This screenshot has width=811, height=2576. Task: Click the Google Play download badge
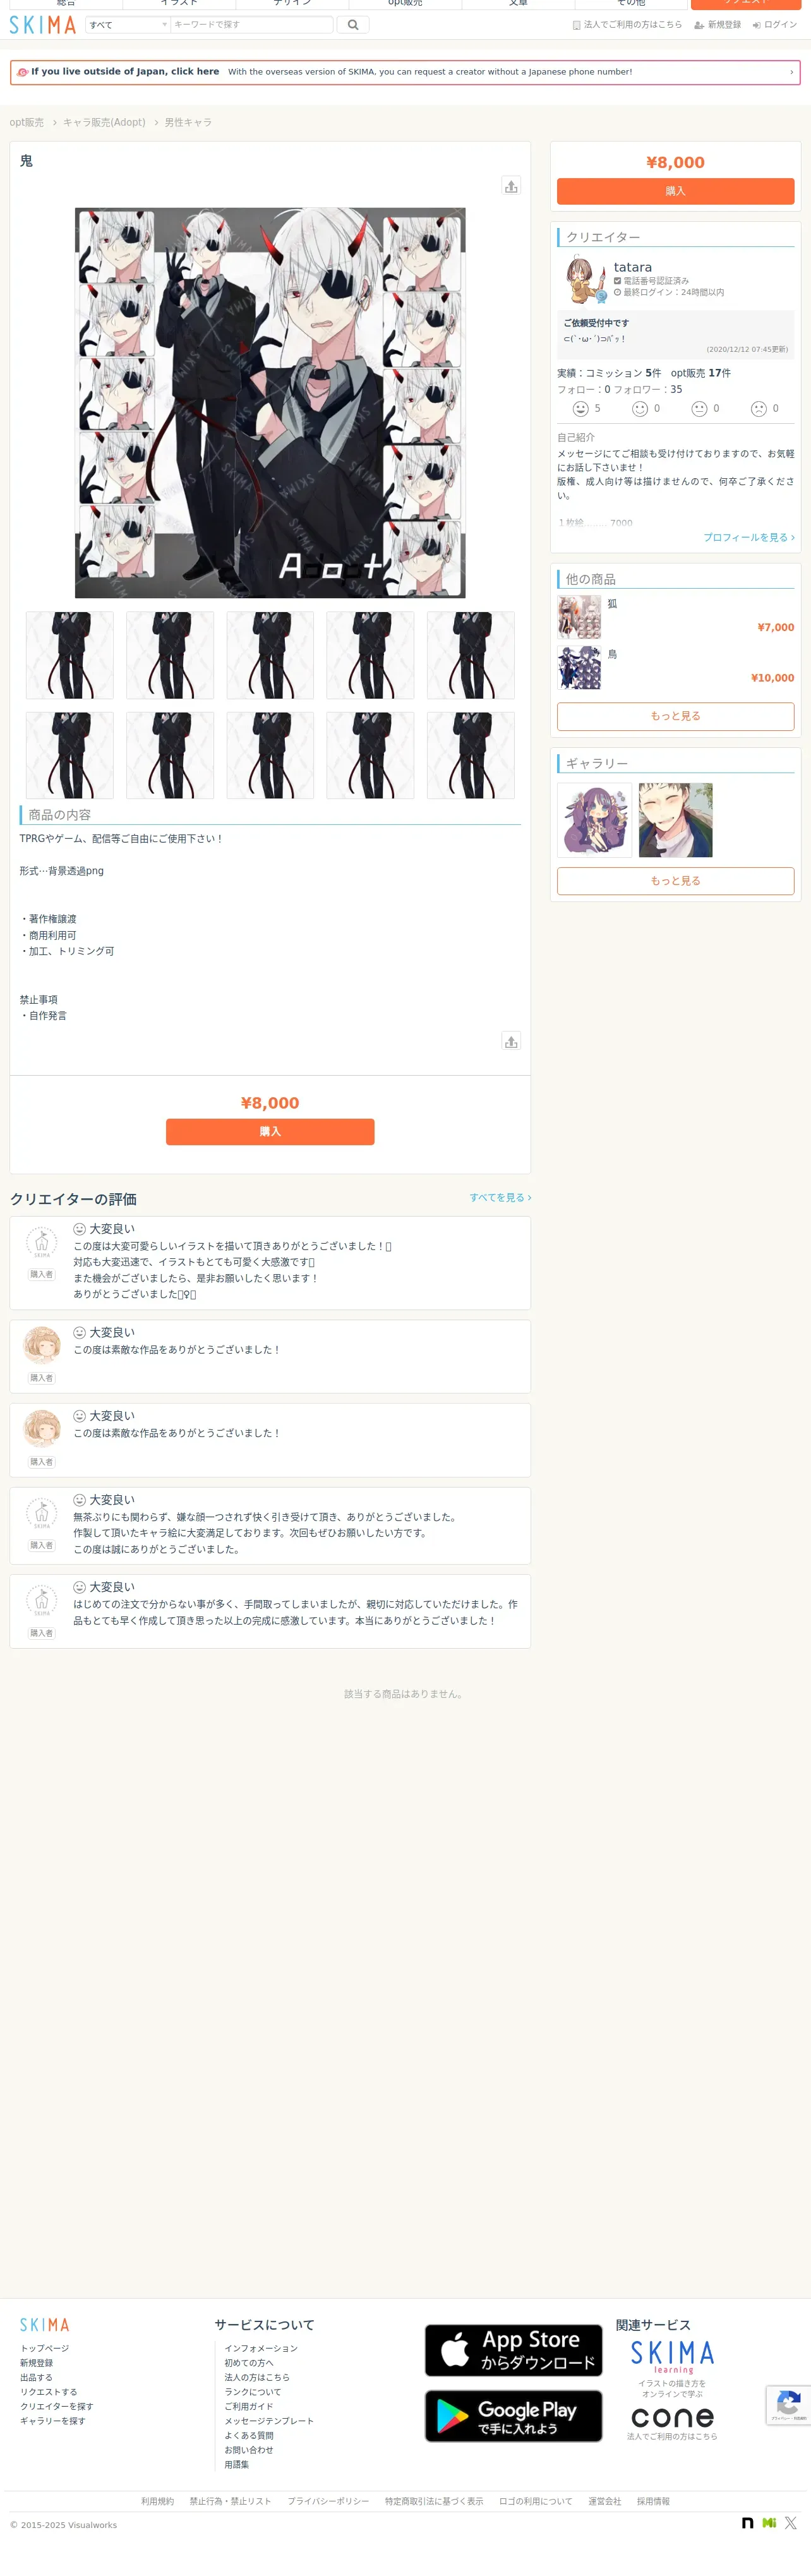pyautogui.click(x=513, y=2416)
